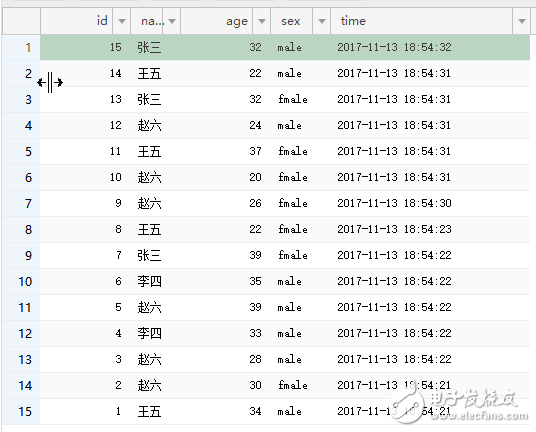This screenshot has width=536, height=432.
Task: Click the age column header
Action: 217,21
